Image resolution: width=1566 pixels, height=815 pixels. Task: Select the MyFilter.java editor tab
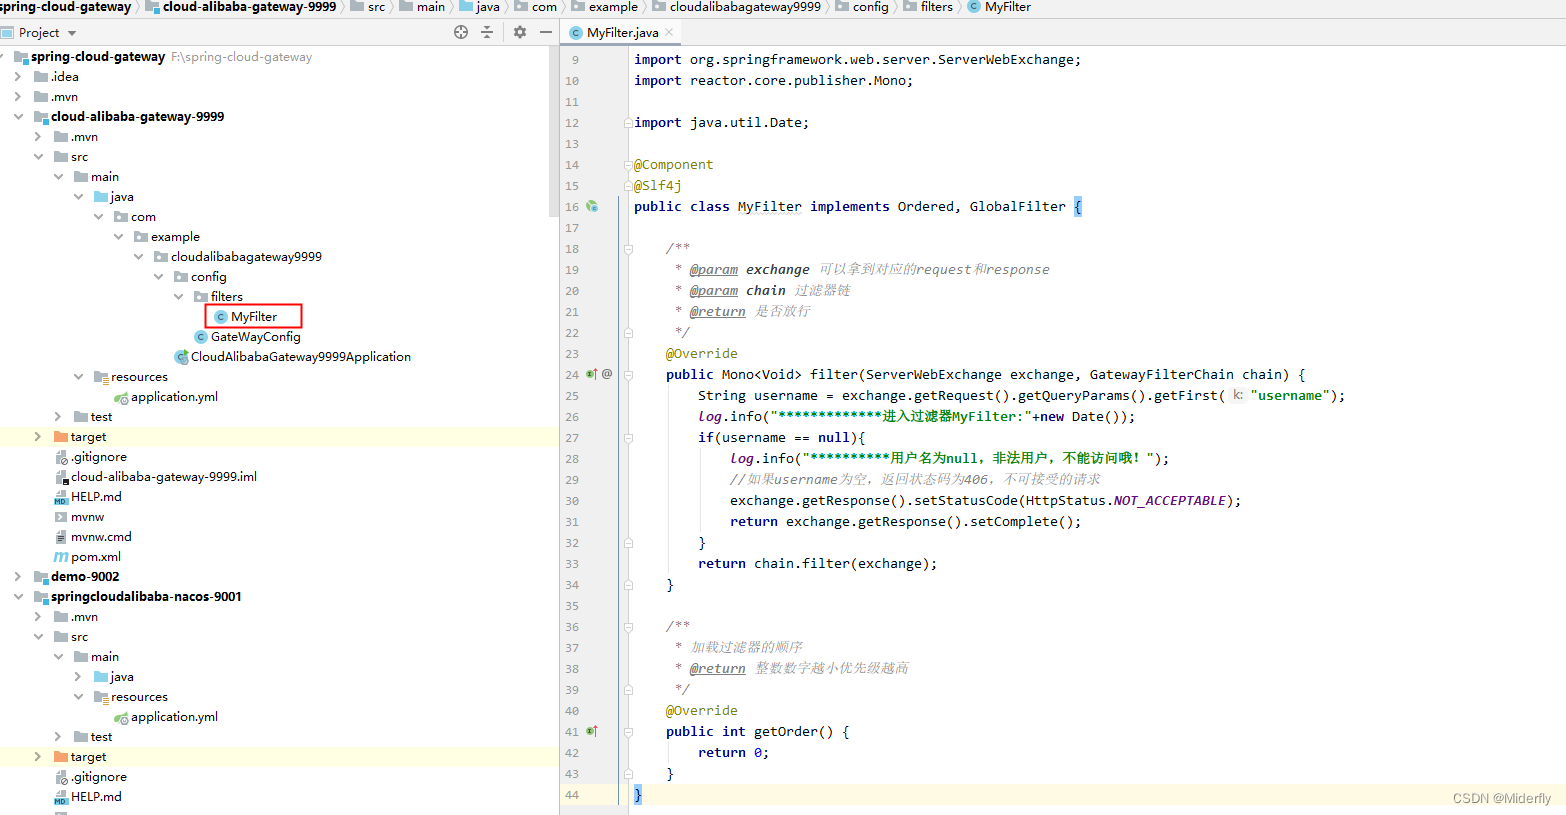(622, 32)
